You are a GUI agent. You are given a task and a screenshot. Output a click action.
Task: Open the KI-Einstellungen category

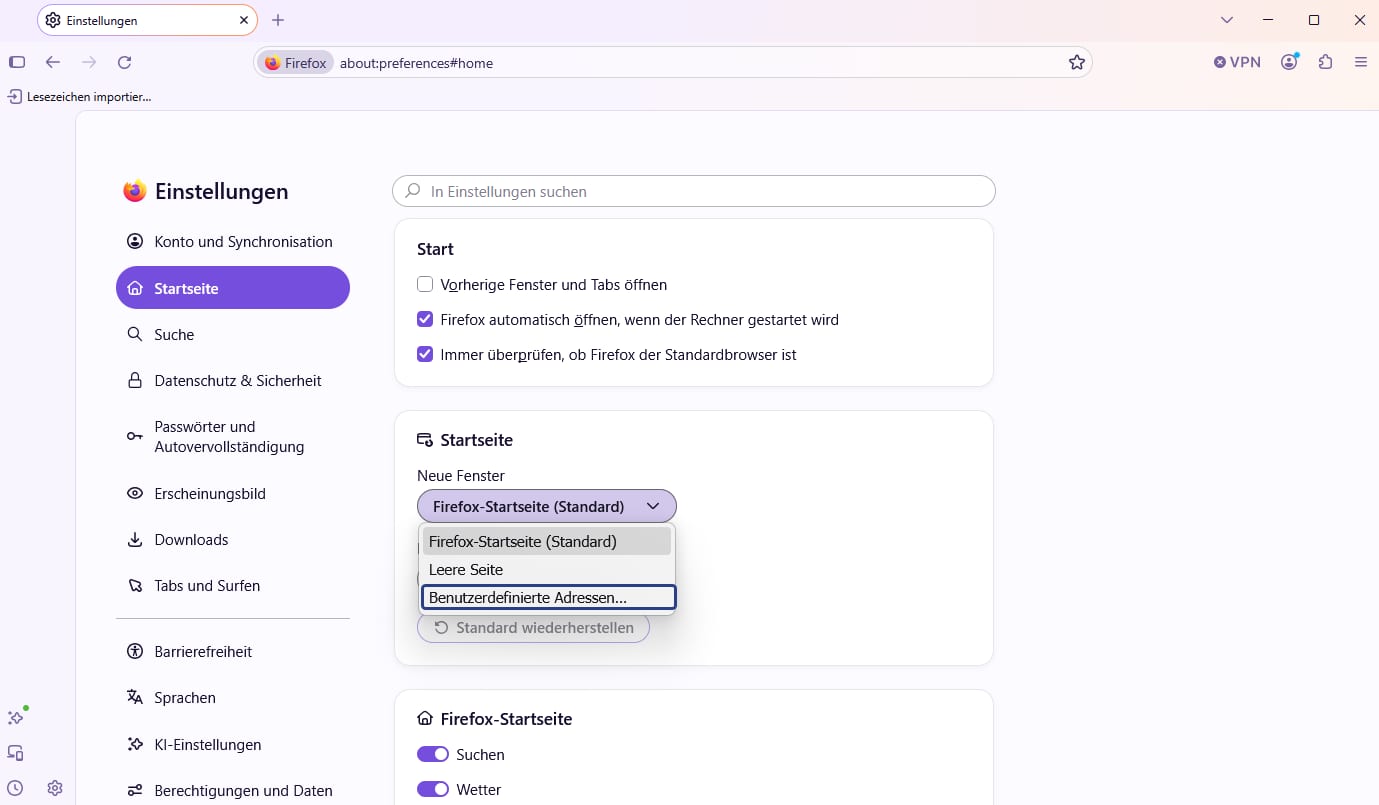(x=233, y=745)
